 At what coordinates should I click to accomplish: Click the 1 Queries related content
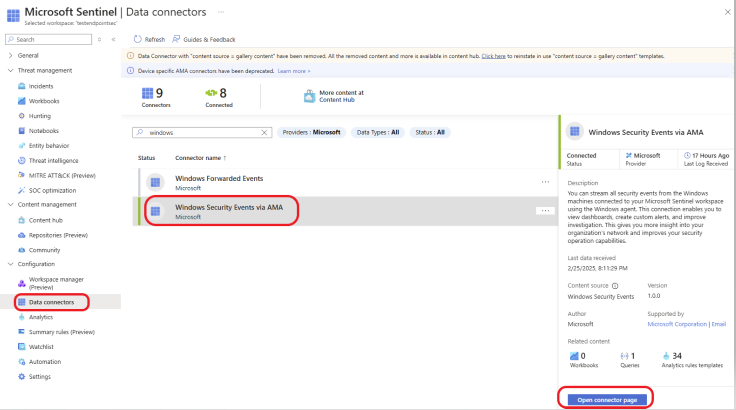coord(629,360)
